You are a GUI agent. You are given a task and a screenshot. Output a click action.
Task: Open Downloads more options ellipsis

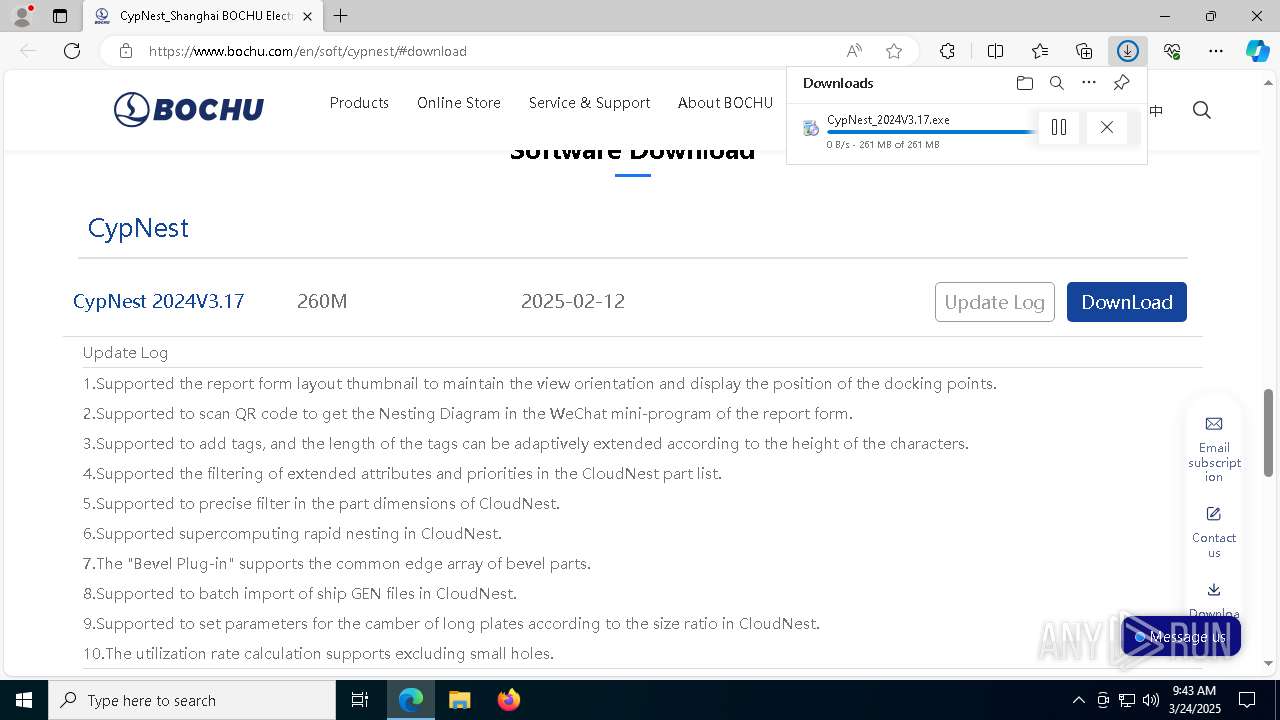tap(1089, 83)
